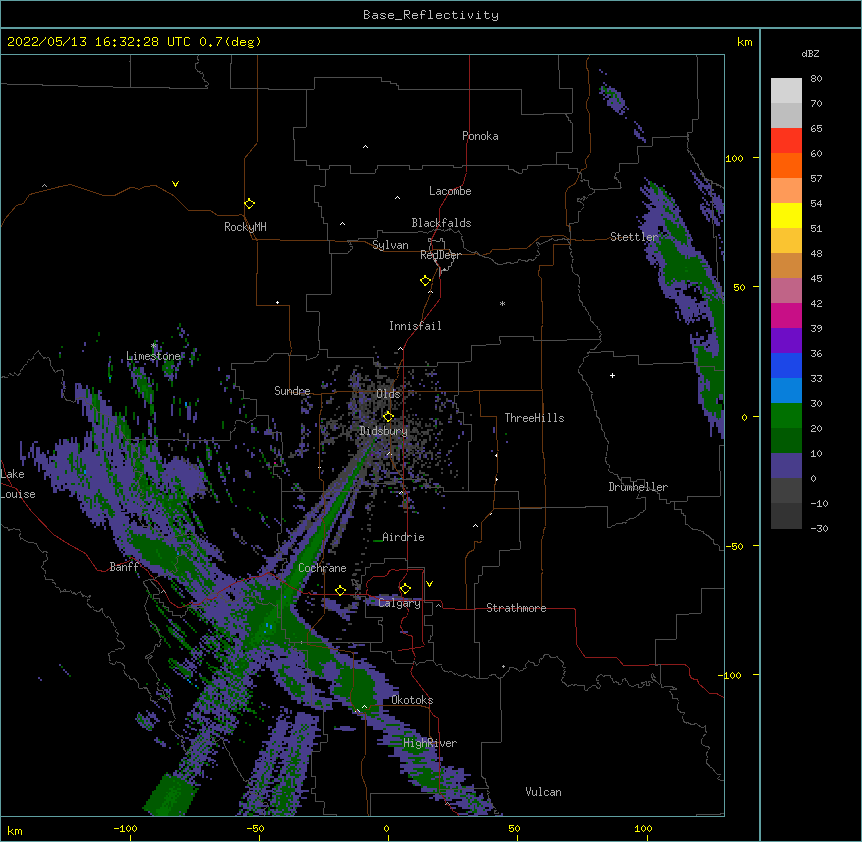Click the yellow V marker east of Calgary
The width and height of the screenshot is (862, 842).
[429, 584]
